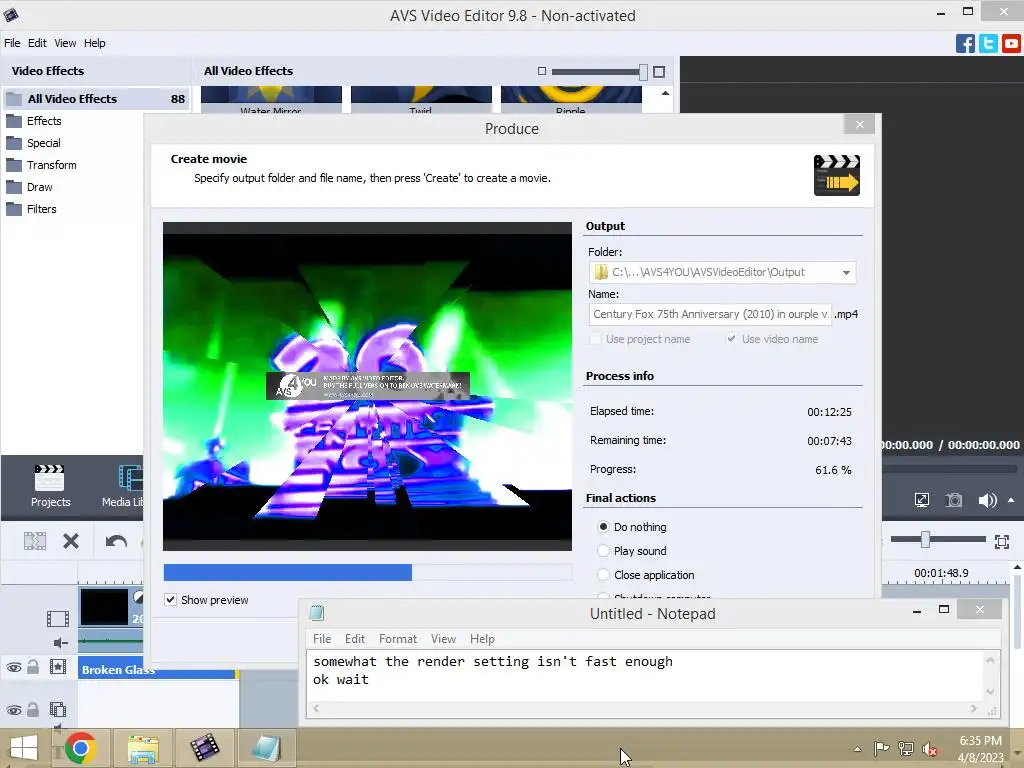Select the Play sound radio option
Screen dimensions: 1024x768
click(x=603, y=551)
